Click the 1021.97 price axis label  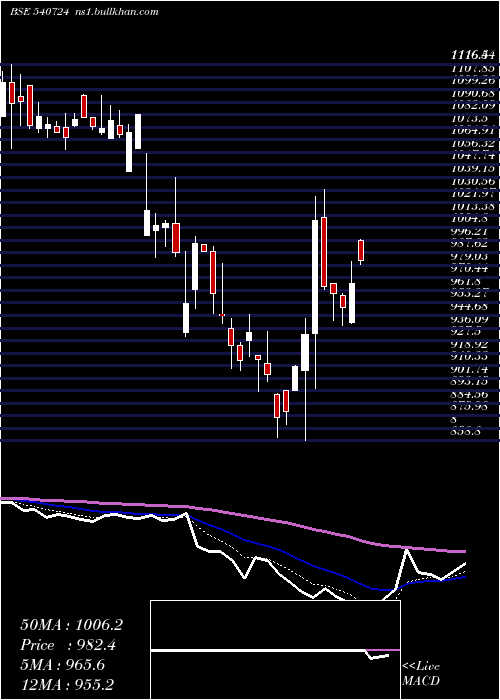point(473,193)
